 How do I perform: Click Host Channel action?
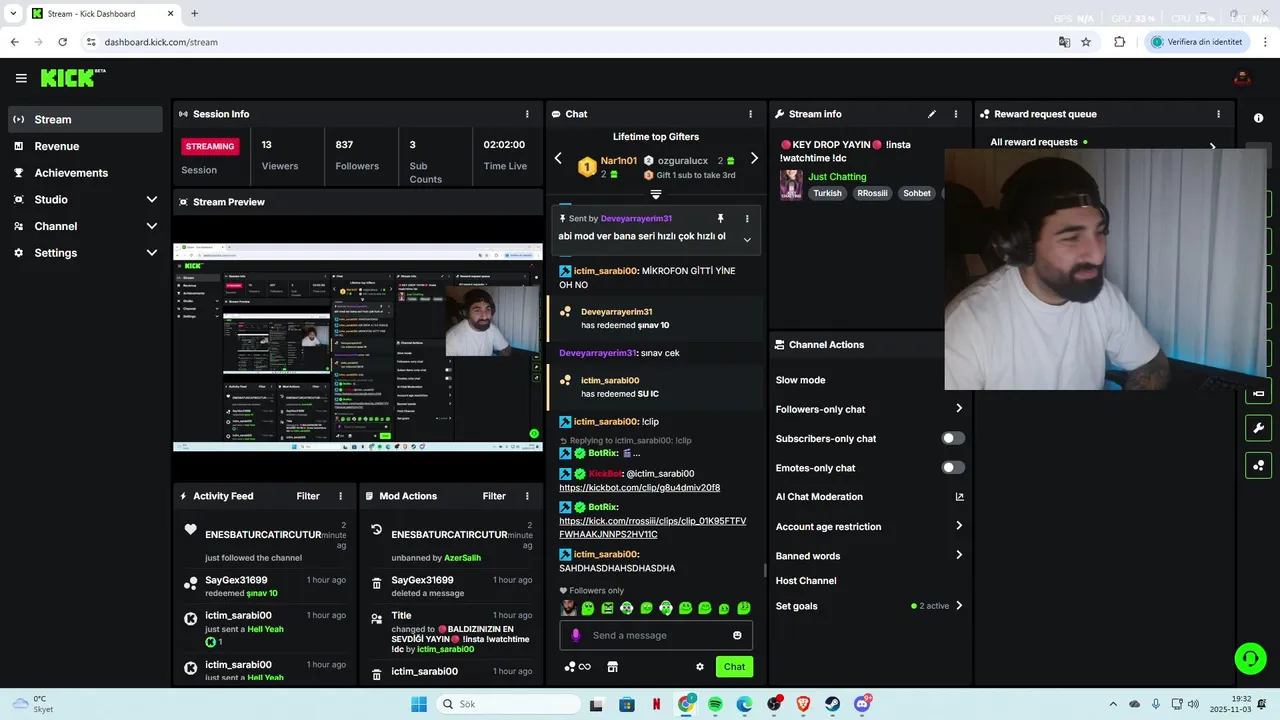[806, 581]
